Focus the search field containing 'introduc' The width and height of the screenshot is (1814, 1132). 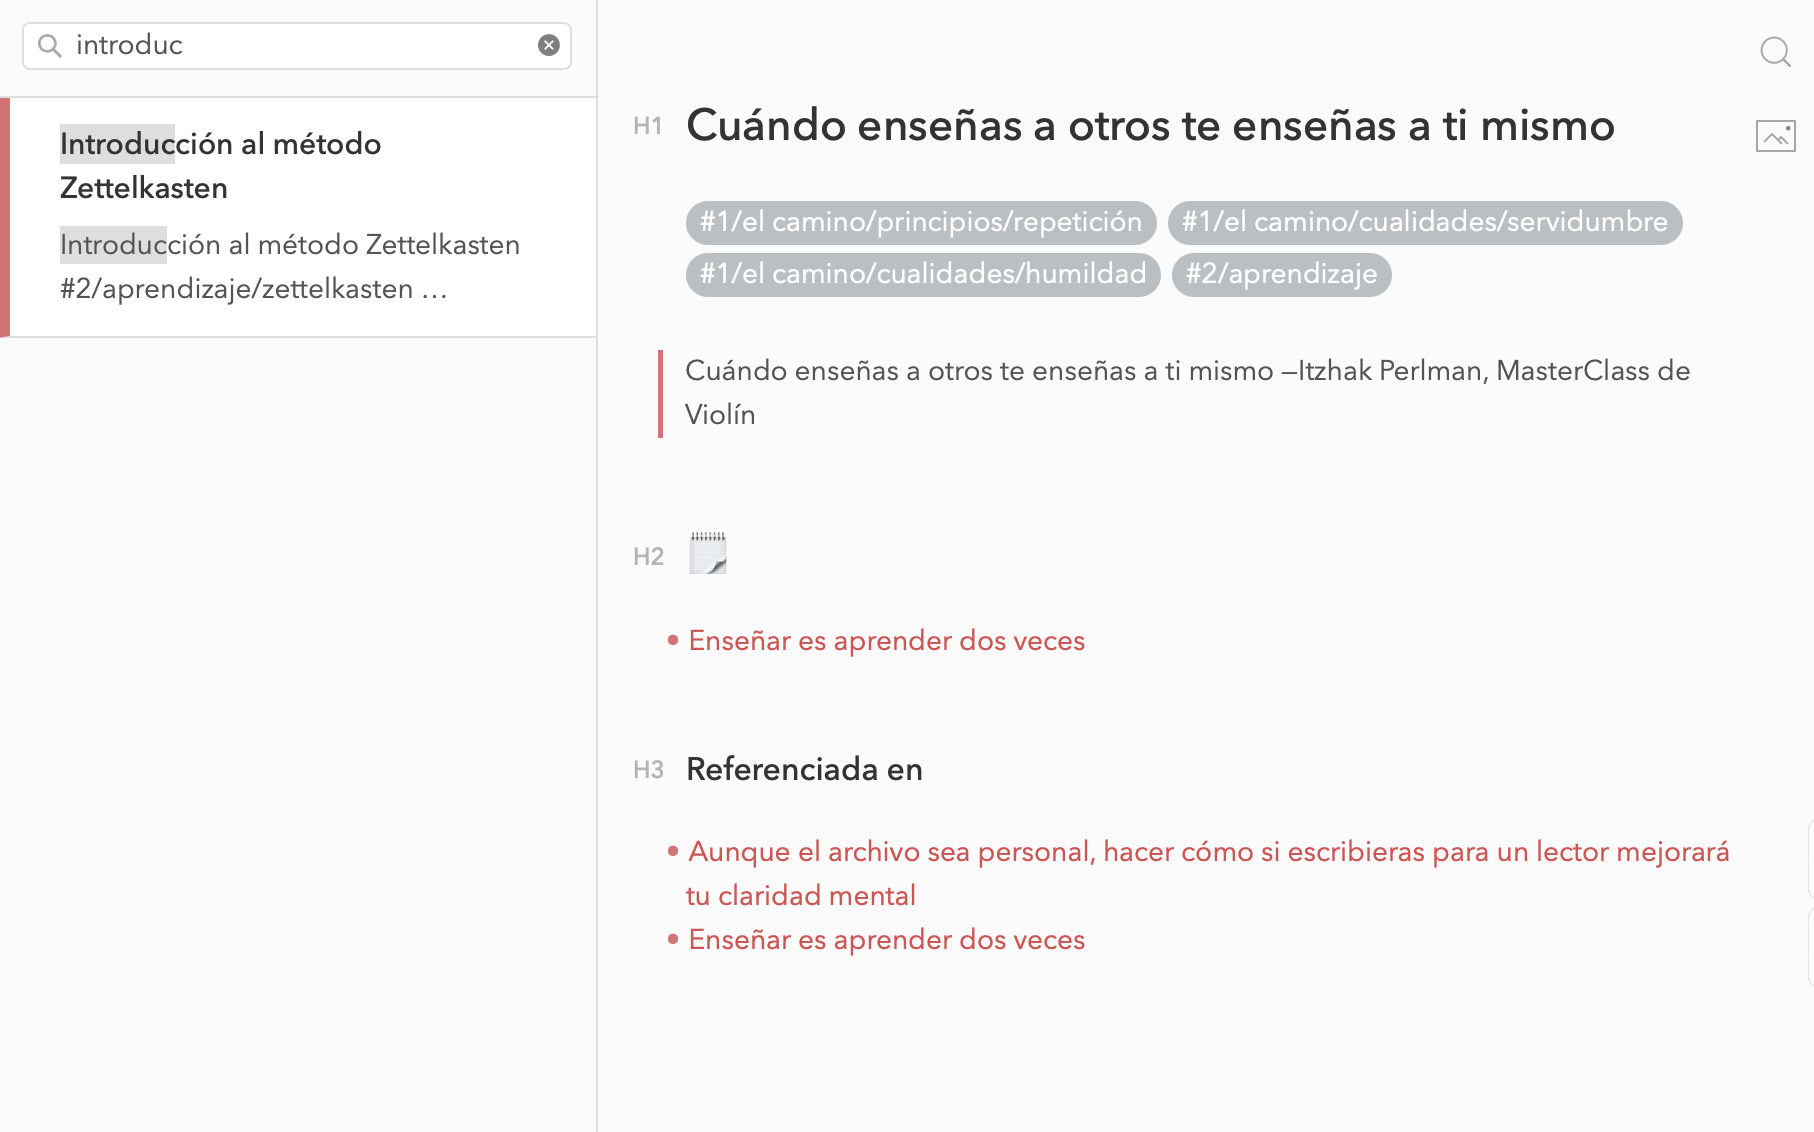(297, 46)
